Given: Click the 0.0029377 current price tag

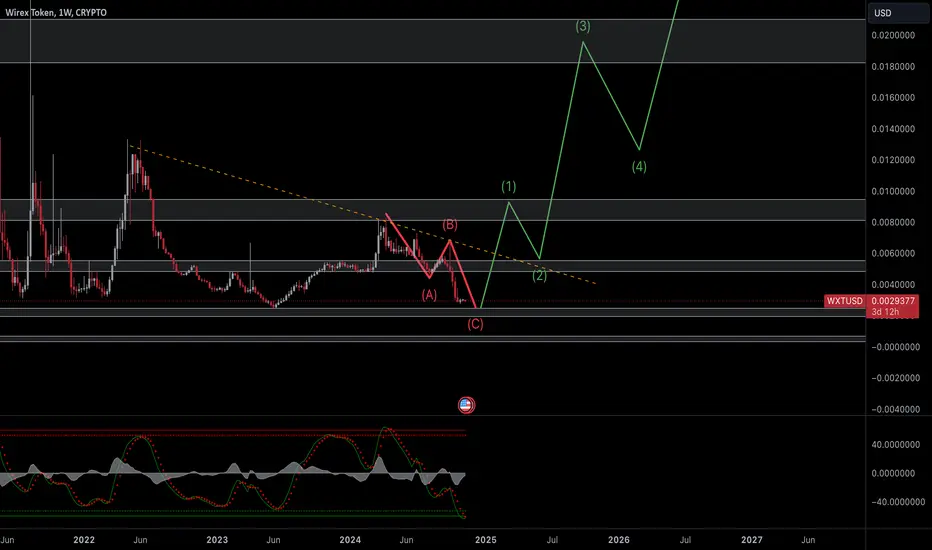Looking at the screenshot, I should point(893,301).
